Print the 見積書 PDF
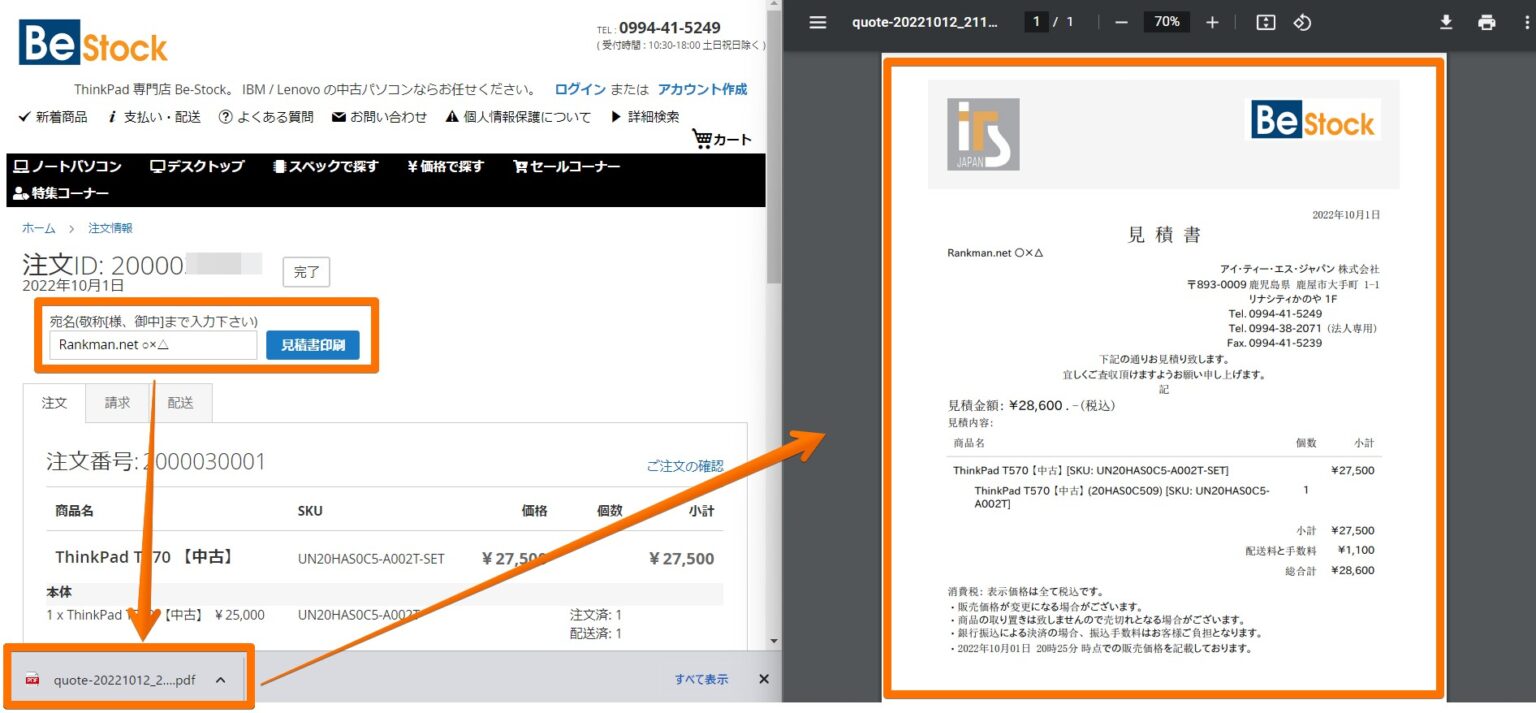This screenshot has width=1536, height=713. tap(1486, 22)
